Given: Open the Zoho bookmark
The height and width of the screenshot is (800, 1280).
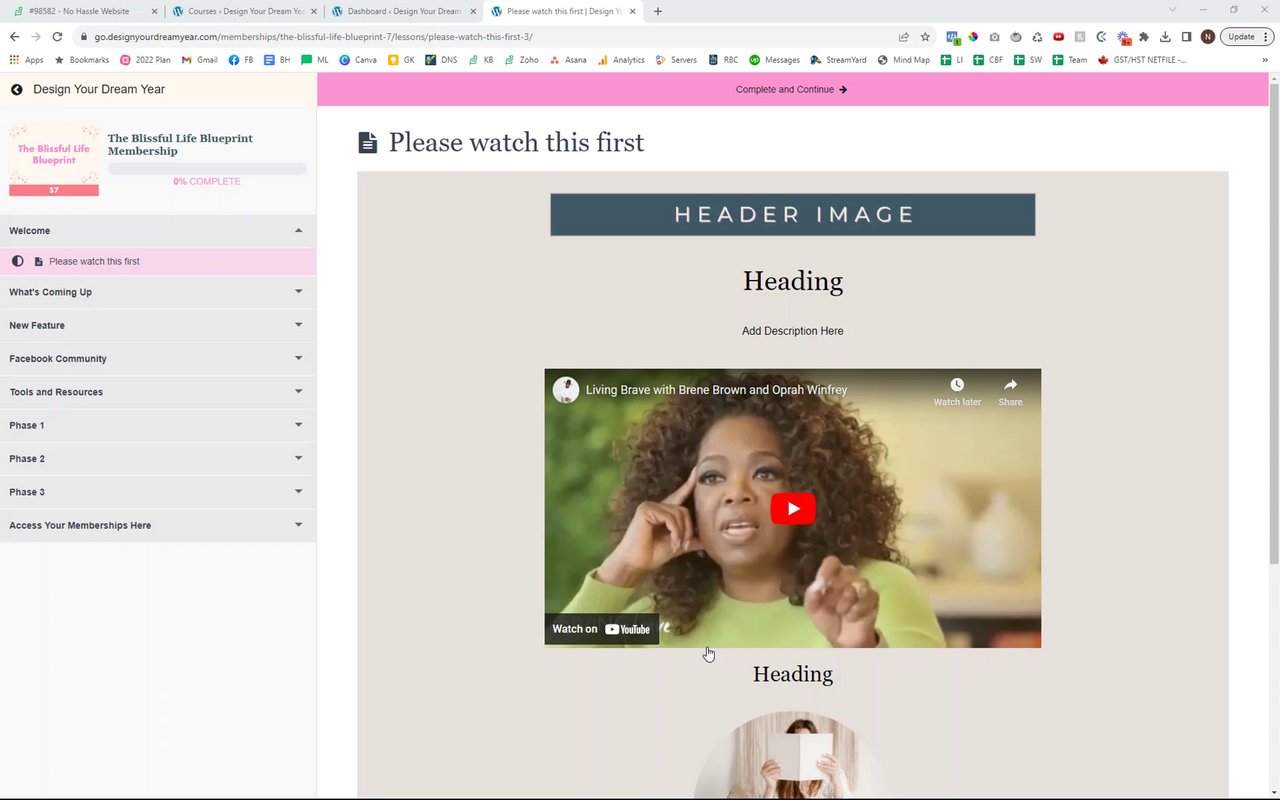Looking at the screenshot, I should (x=522, y=60).
